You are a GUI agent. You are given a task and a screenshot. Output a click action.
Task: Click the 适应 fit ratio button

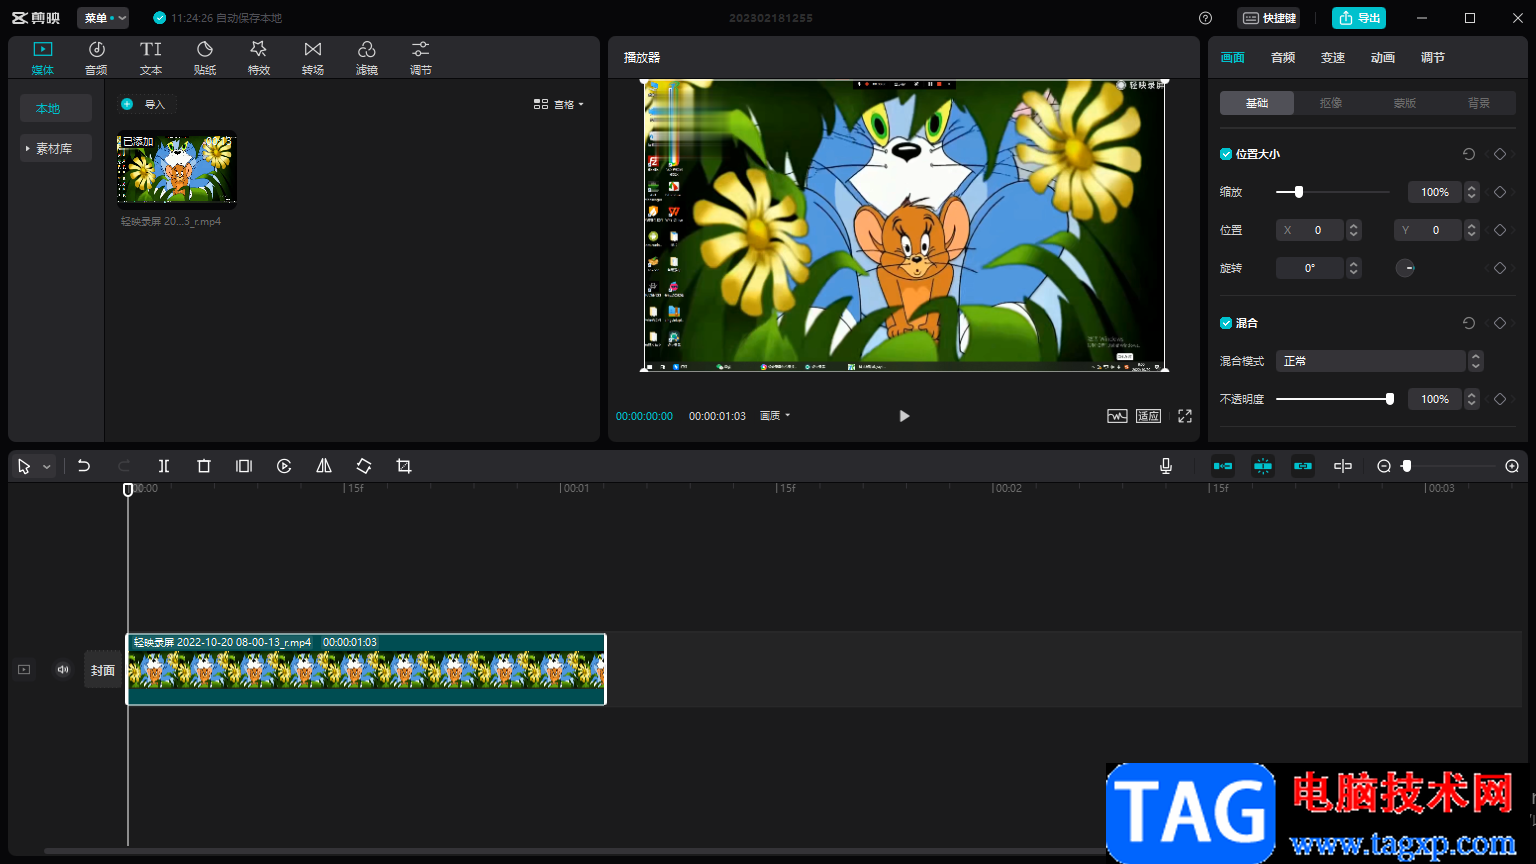(x=1148, y=416)
